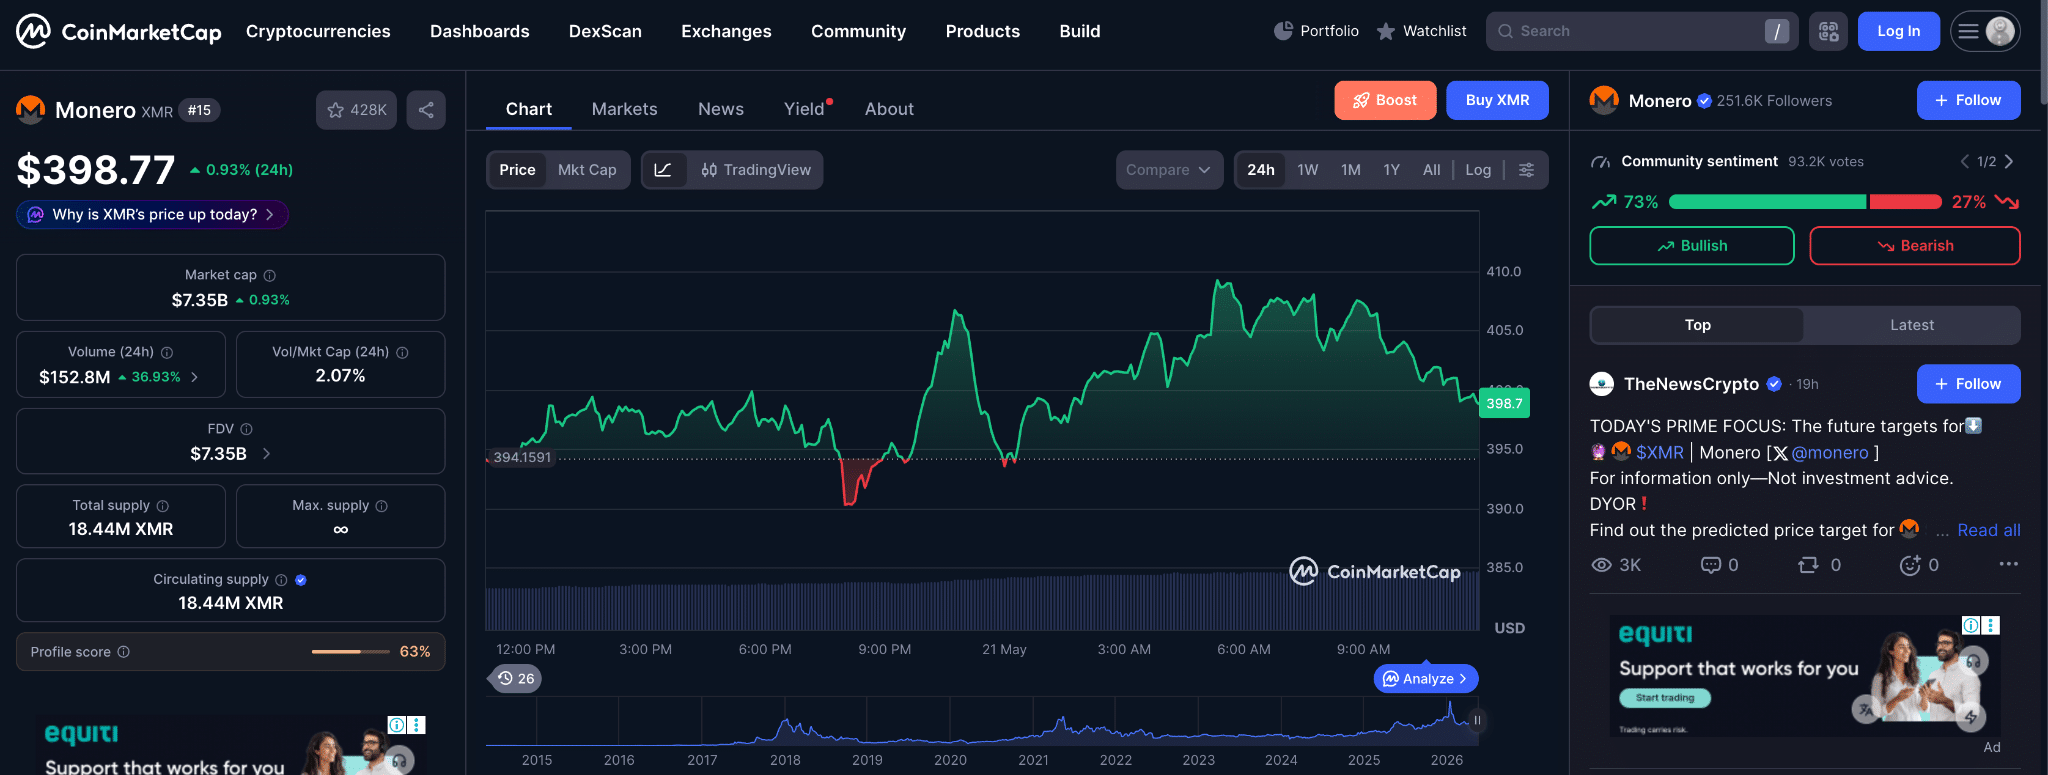Screen dimensions: 2048x775
Task: Toggle chart to Price view
Action: pos(517,170)
